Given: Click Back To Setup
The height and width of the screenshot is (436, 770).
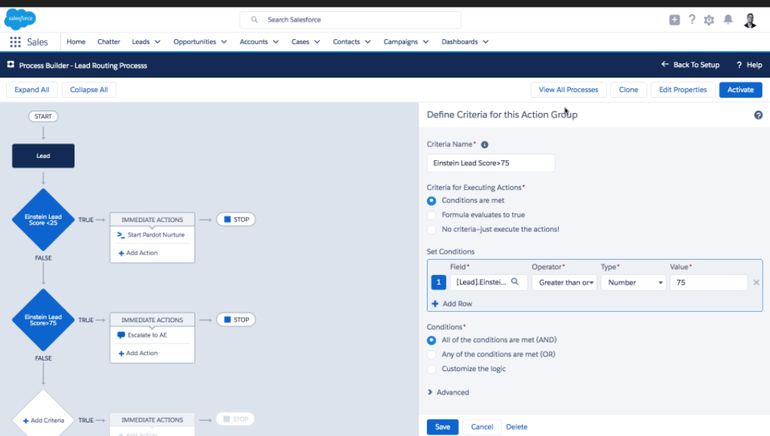Looking at the screenshot, I should (690, 65).
